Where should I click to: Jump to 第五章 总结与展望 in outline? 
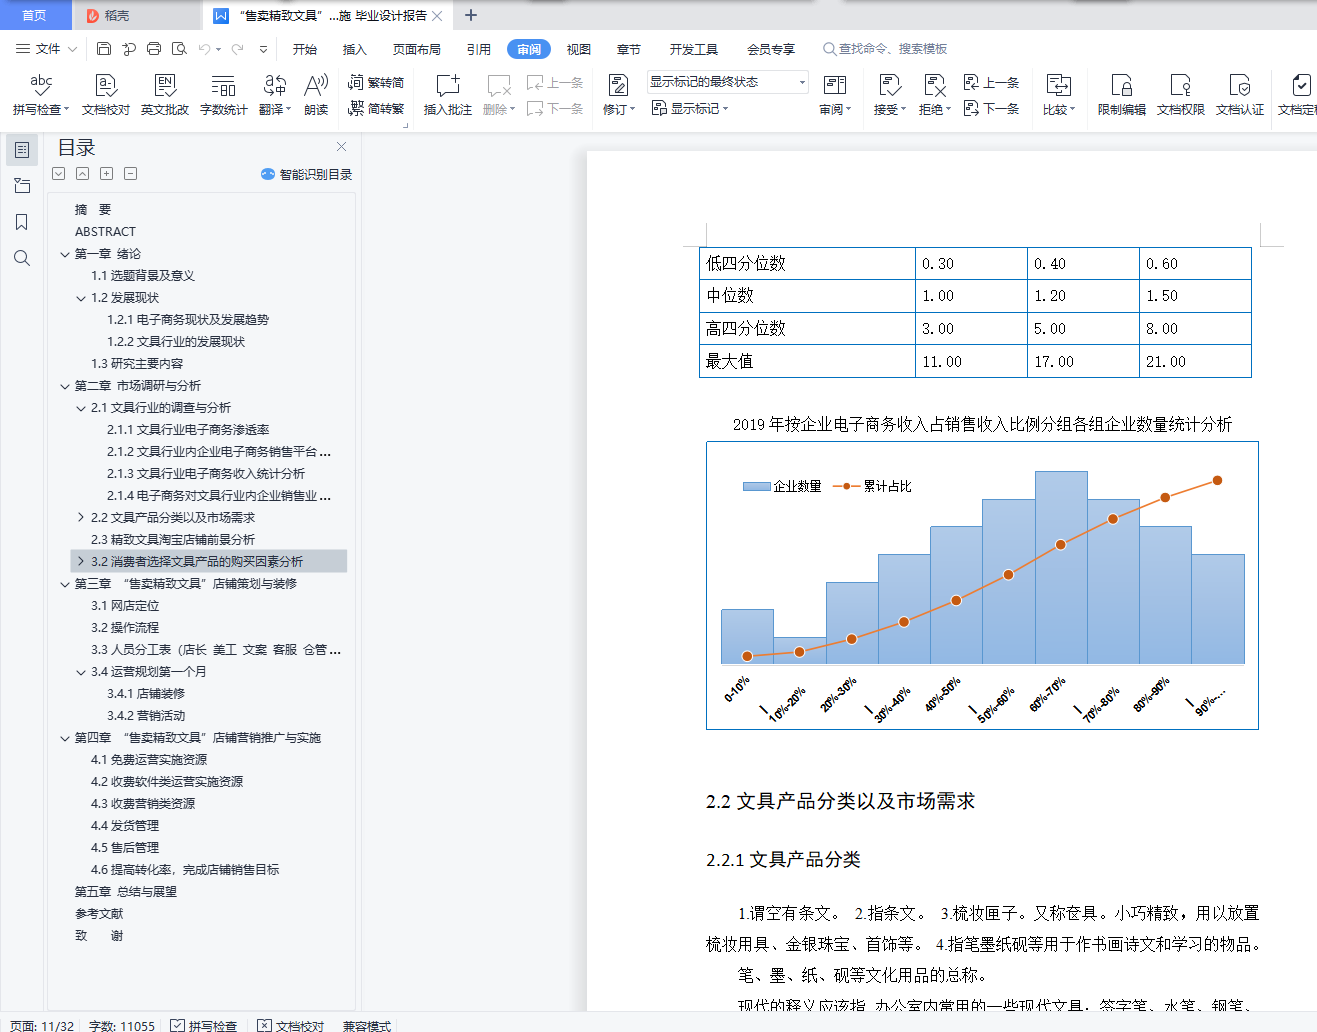126,892
